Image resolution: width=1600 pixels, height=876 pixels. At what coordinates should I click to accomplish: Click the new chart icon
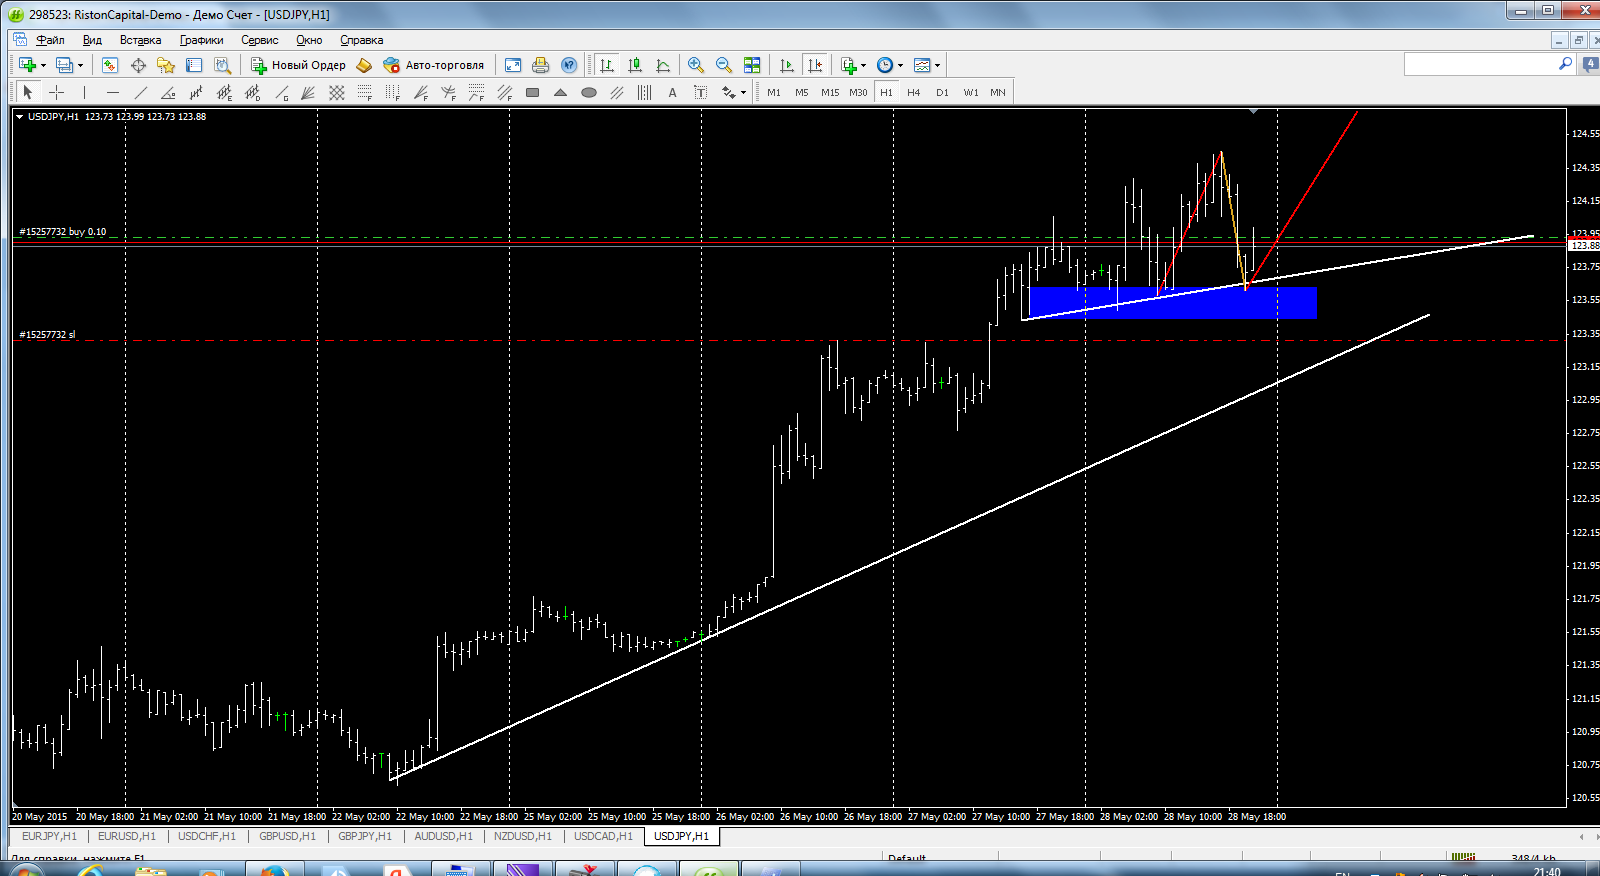click(27, 65)
